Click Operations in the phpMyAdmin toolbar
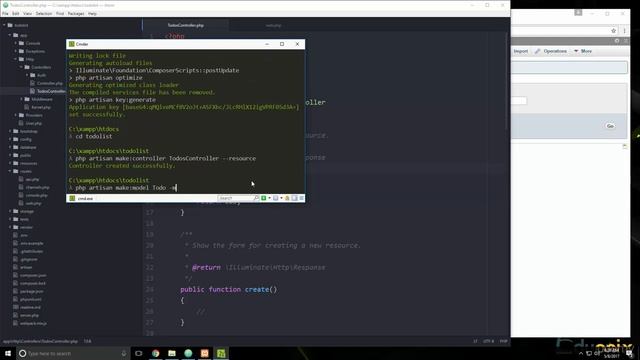 (x=551, y=51)
